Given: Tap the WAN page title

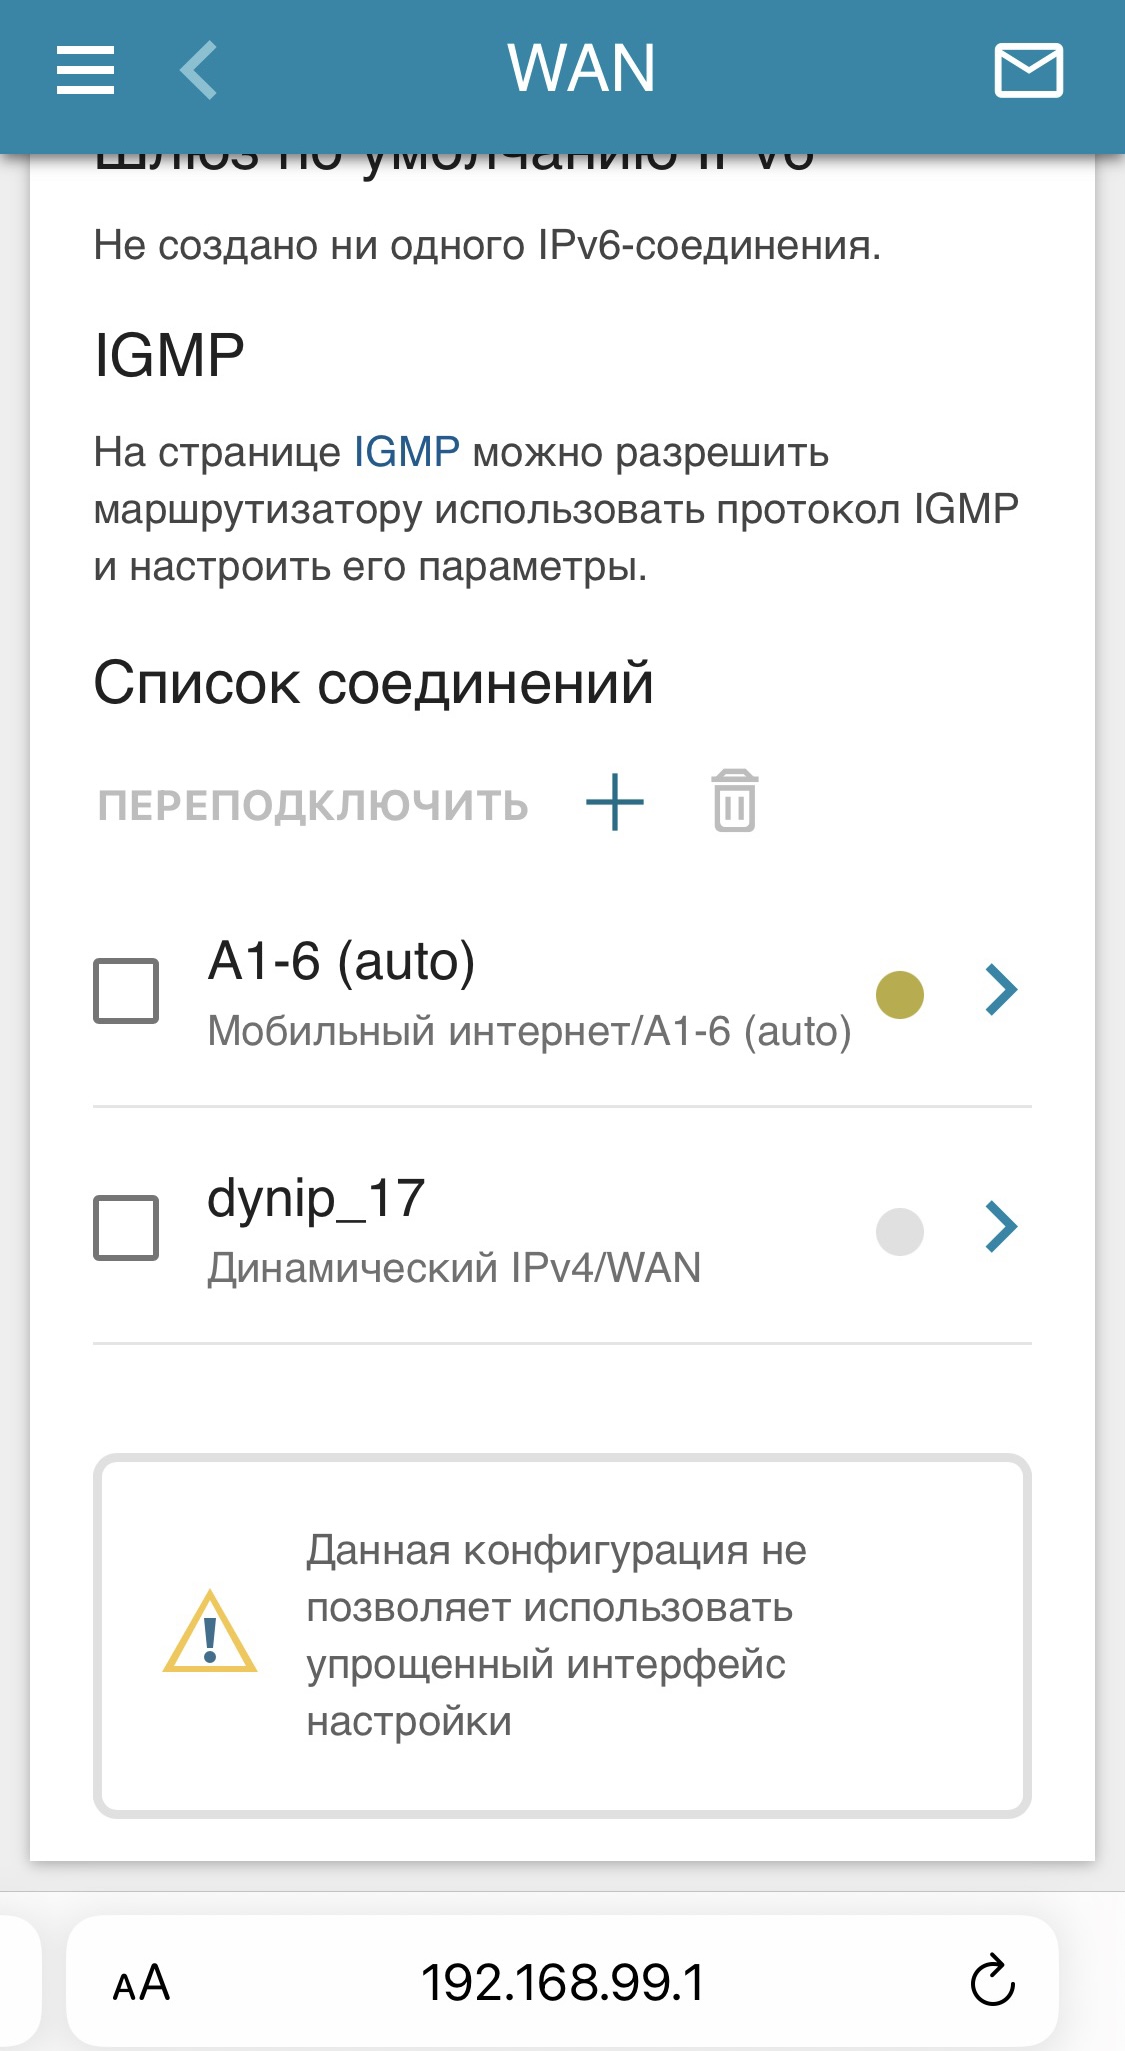Looking at the screenshot, I should point(581,68).
